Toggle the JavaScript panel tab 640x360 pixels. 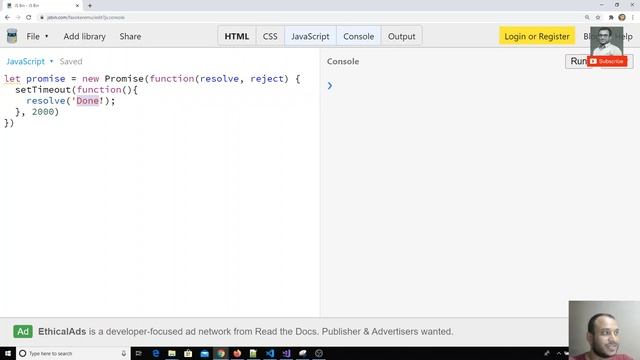(310, 36)
